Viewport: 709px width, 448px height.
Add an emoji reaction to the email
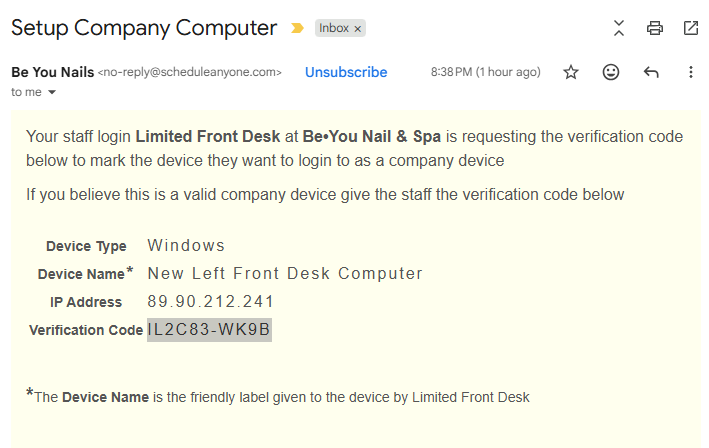[611, 72]
